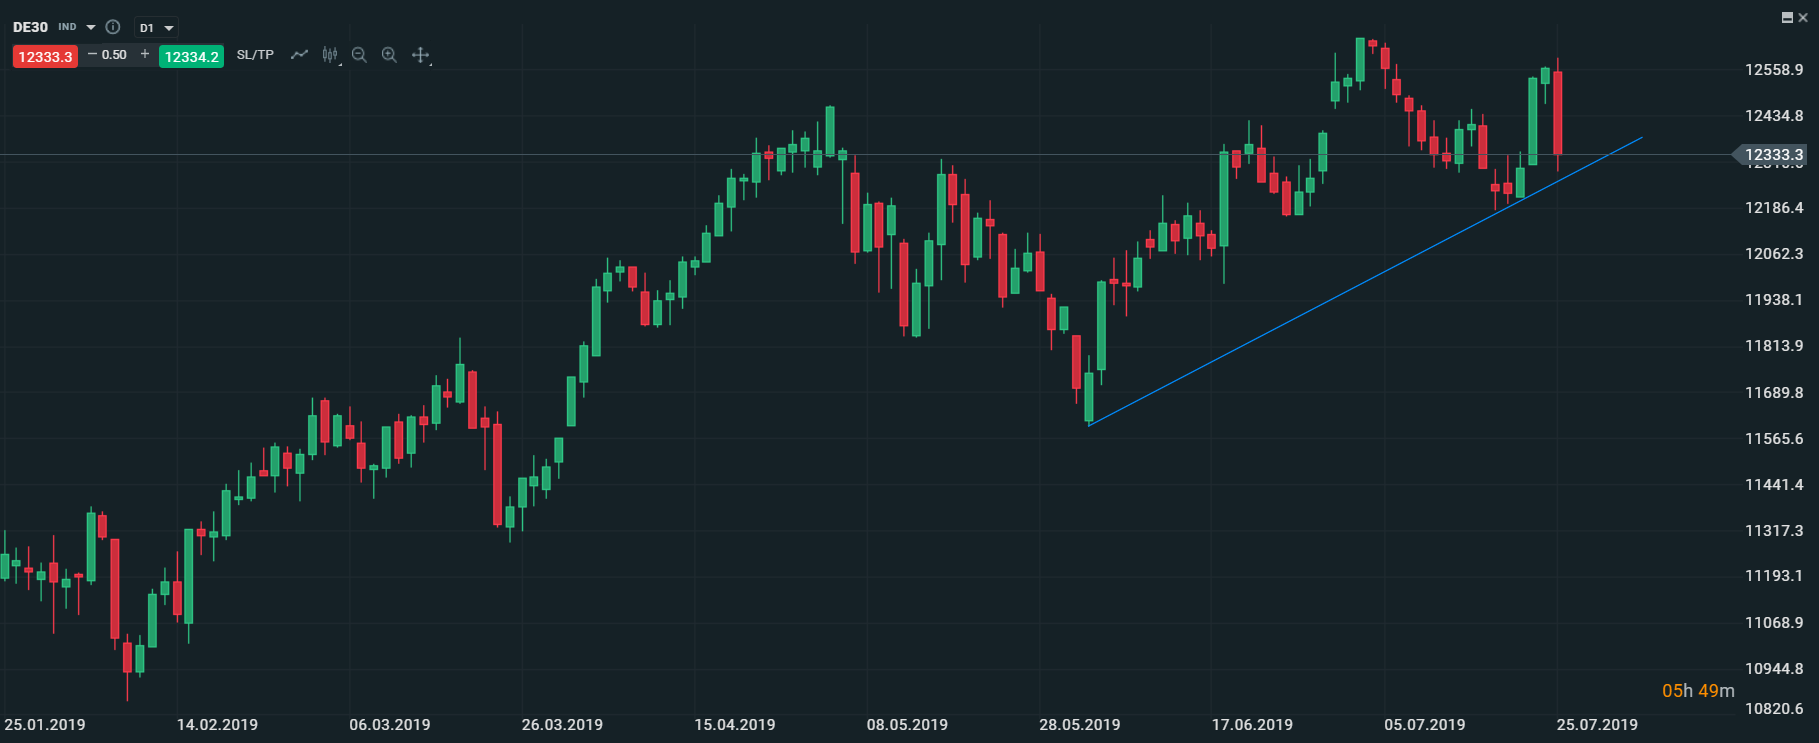
Task: Select the crosshair move tool
Action: click(421, 55)
